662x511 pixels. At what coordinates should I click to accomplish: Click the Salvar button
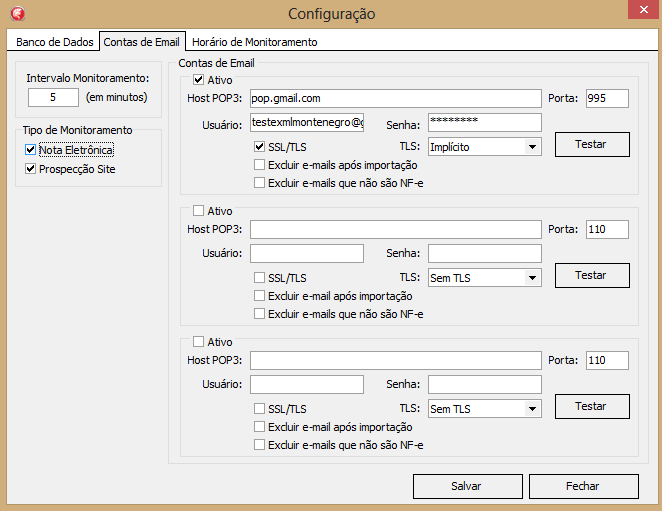(467, 486)
